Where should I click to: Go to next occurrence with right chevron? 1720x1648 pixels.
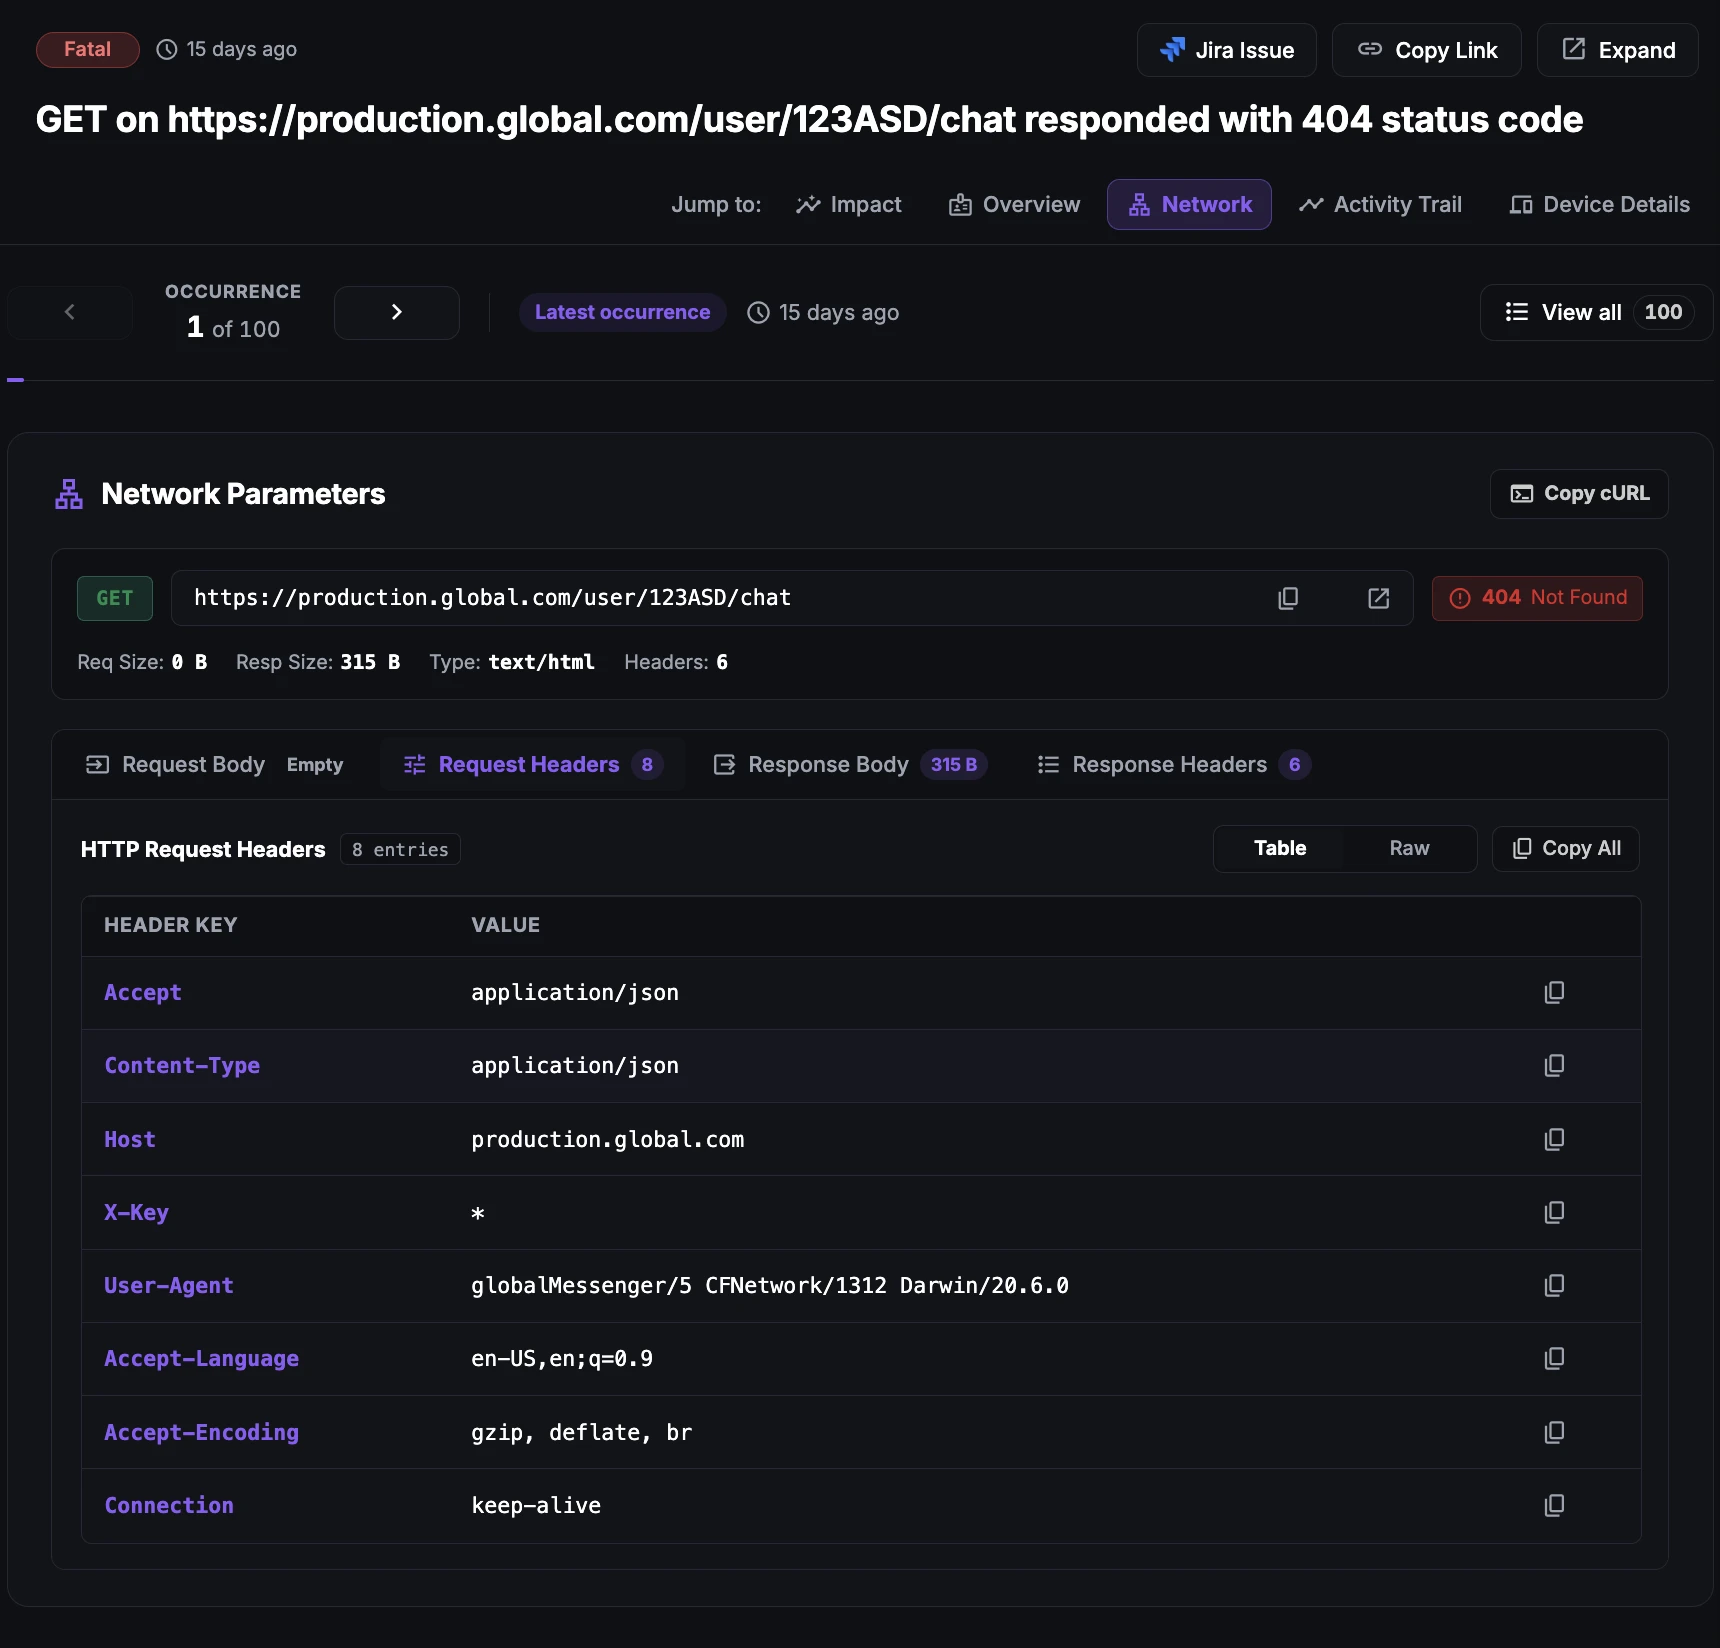[x=397, y=312]
